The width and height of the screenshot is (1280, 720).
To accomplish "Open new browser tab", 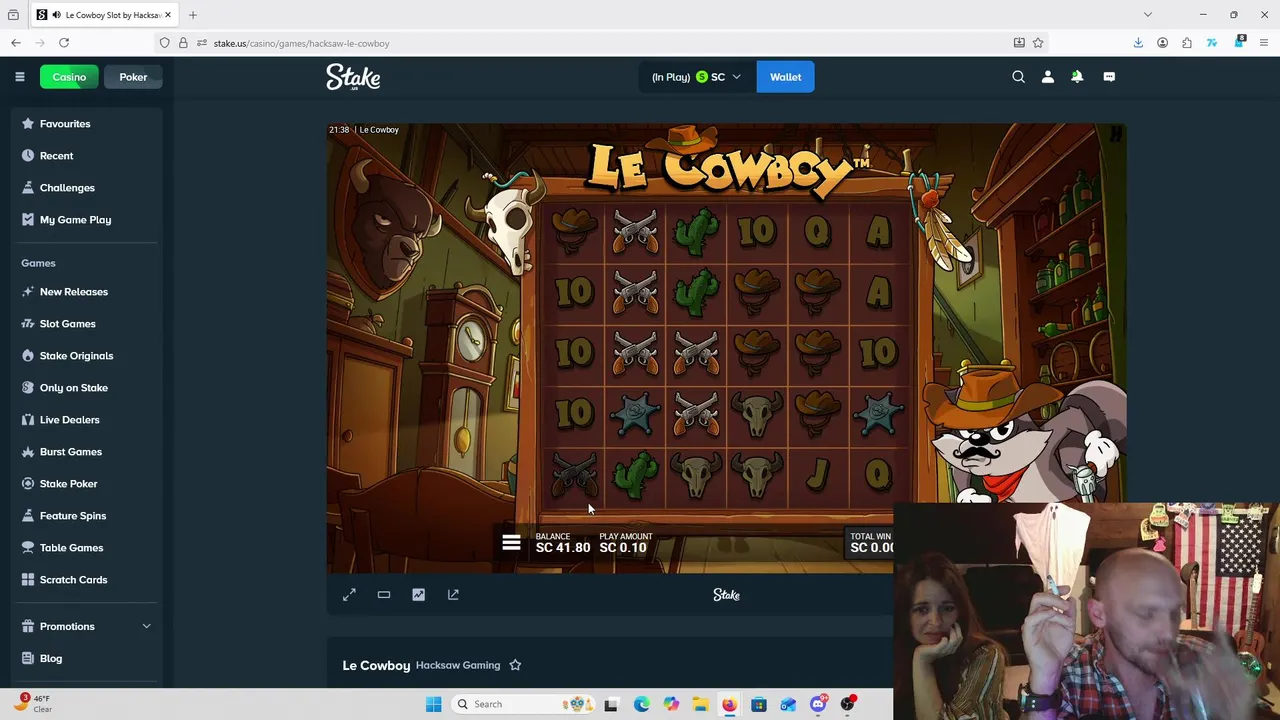I will coord(192,15).
